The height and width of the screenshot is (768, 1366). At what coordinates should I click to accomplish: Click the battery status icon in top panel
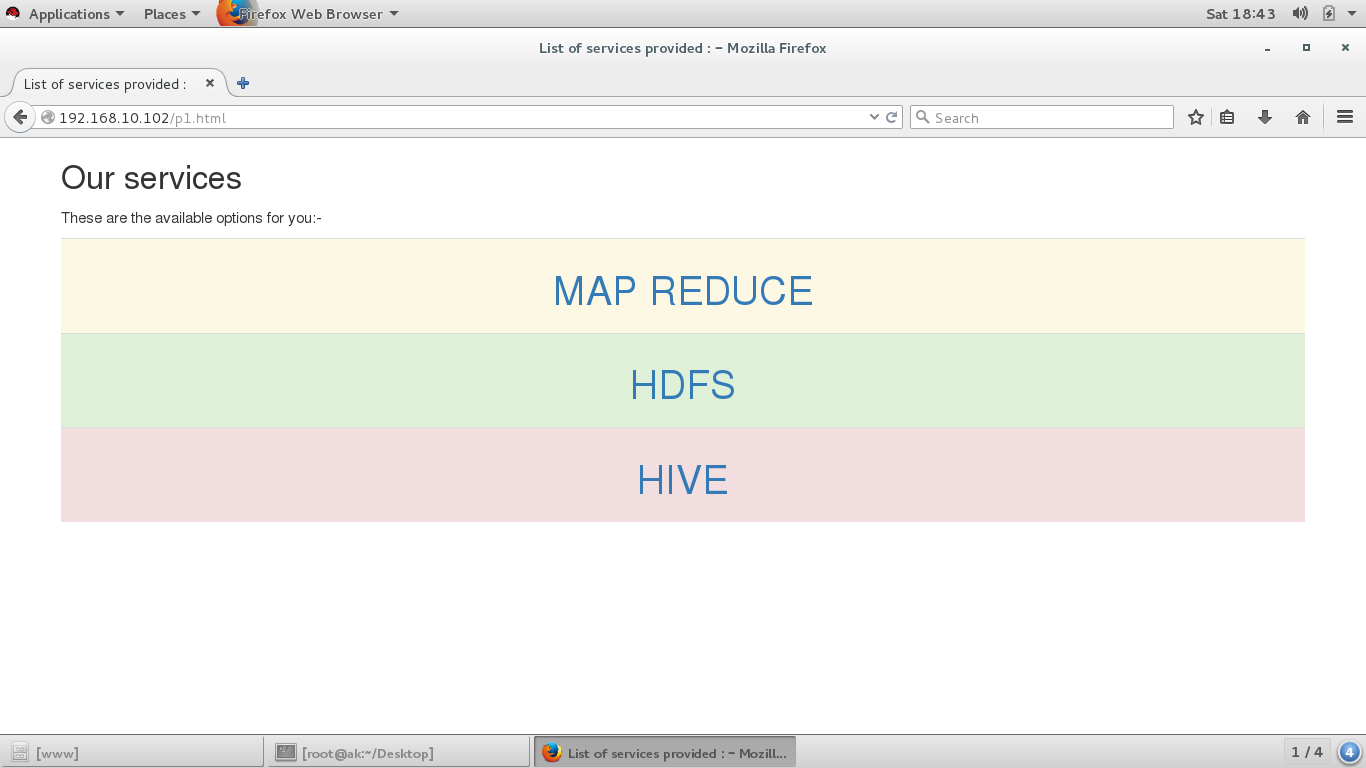pyautogui.click(x=1329, y=14)
